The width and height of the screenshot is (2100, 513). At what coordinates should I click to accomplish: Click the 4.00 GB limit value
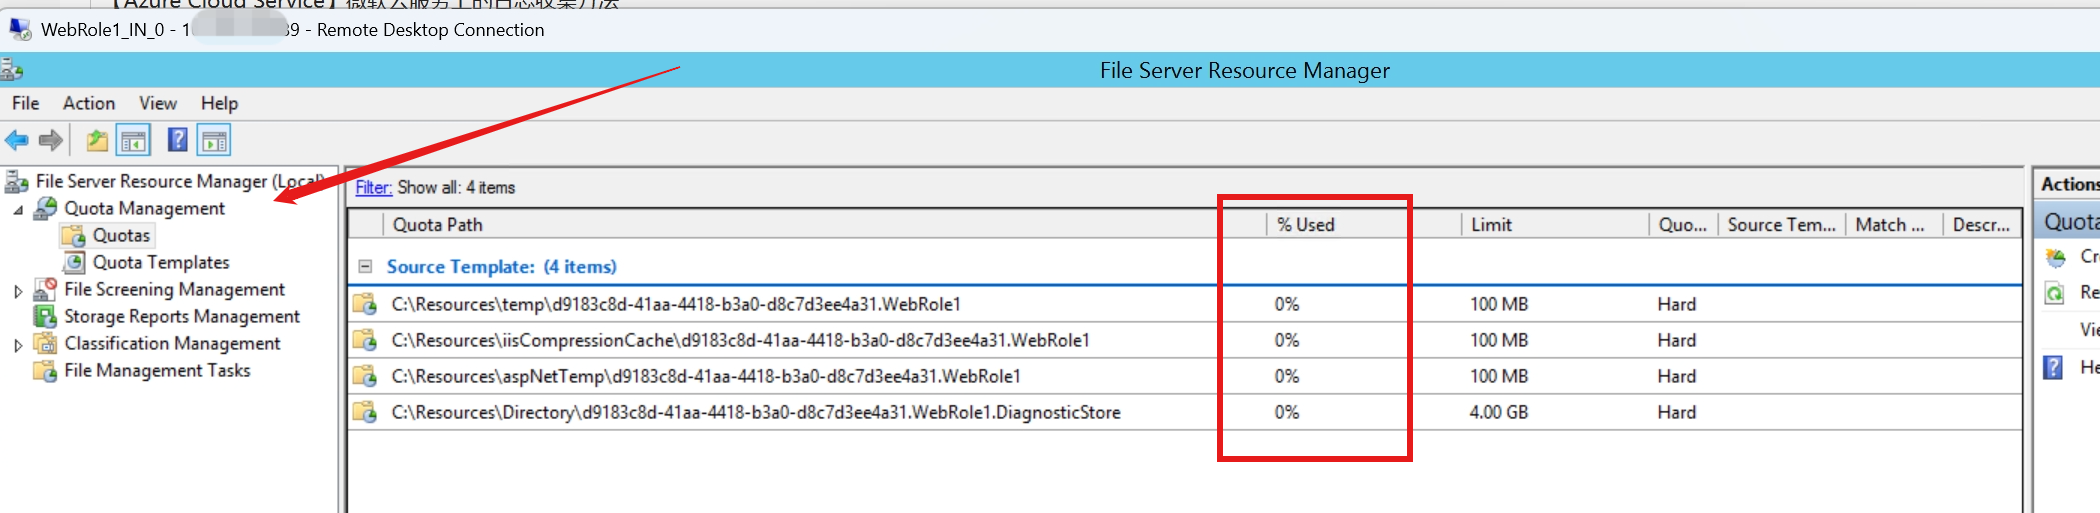tap(1498, 412)
